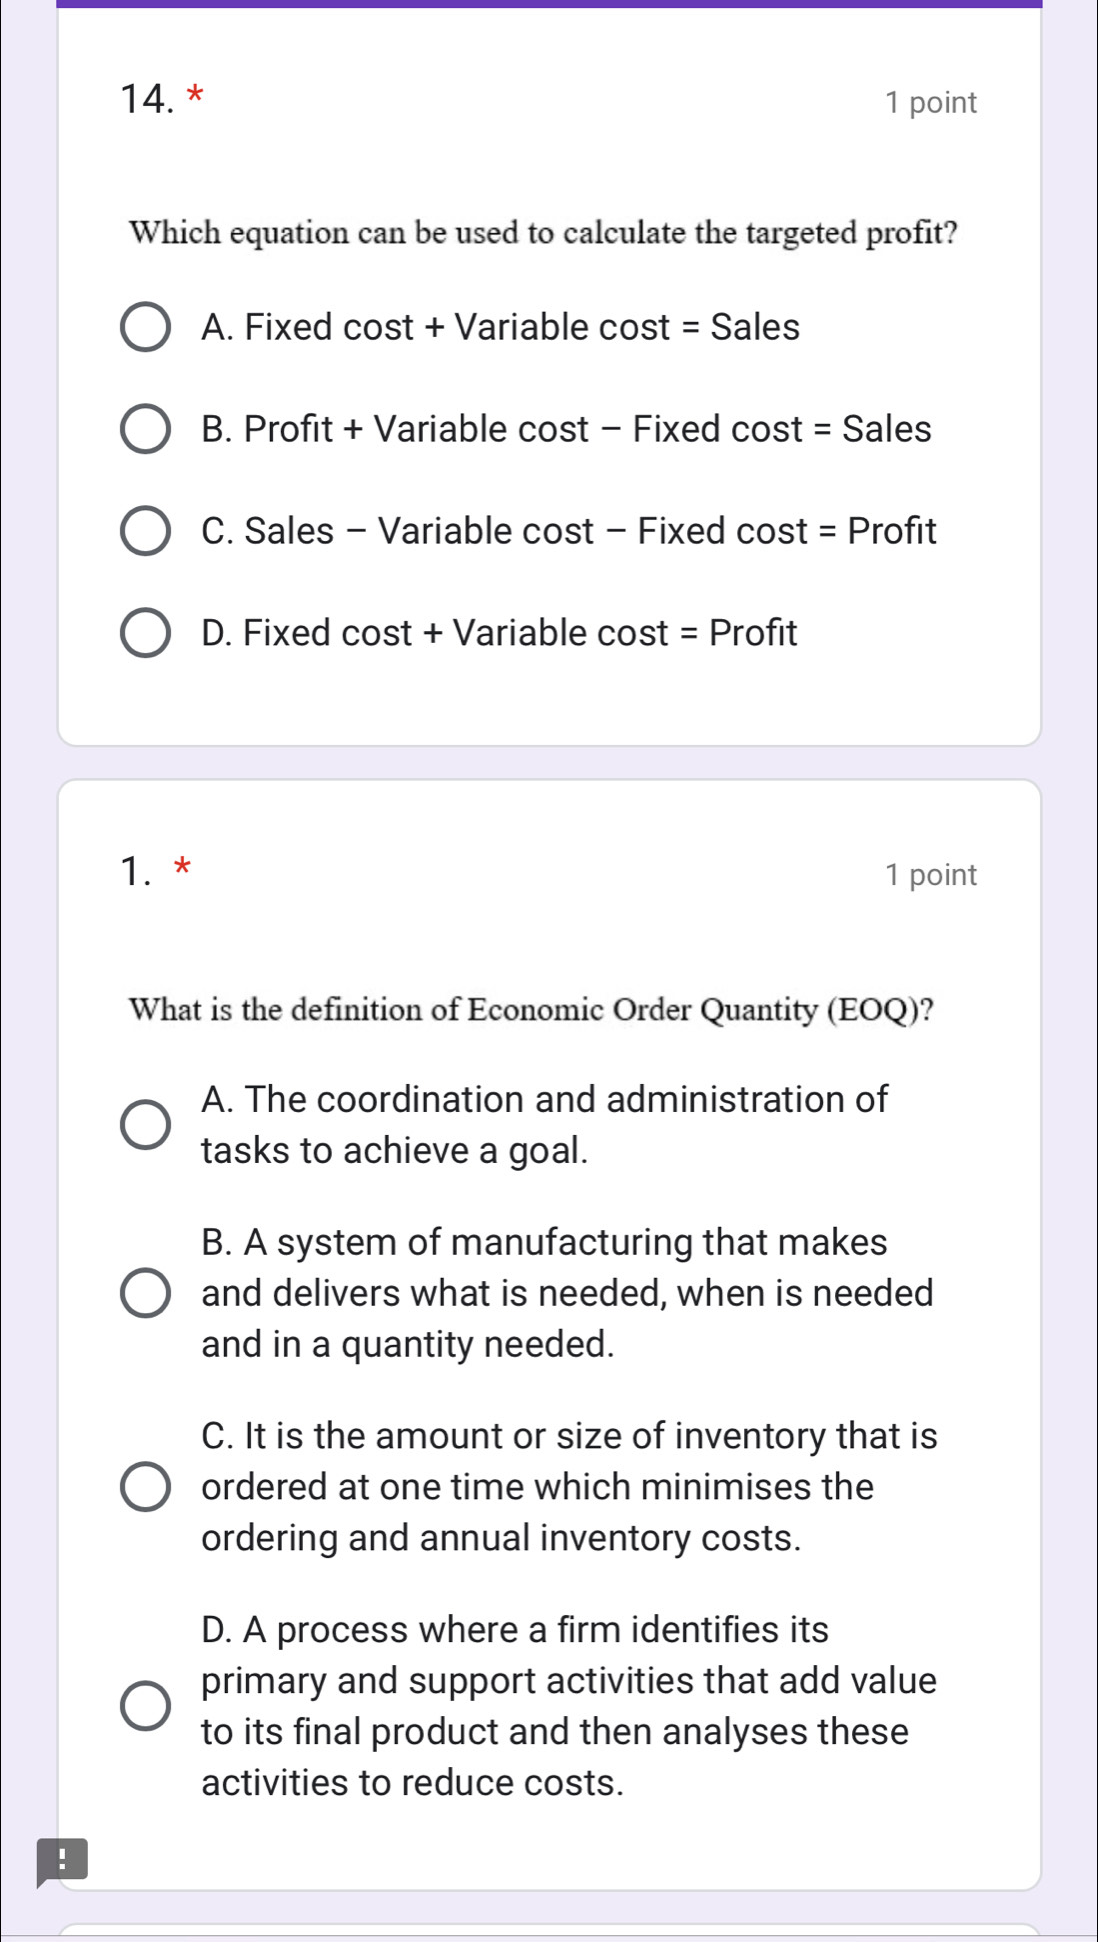Click label text 'B. Profit + Variable cost – Fixed cost = Sales'

(566, 430)
